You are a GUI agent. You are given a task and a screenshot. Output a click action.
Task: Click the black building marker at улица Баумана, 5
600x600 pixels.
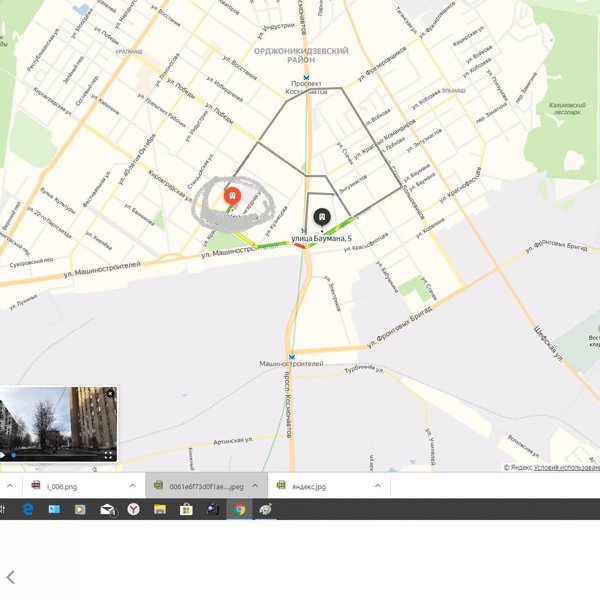tap(322, 216)
